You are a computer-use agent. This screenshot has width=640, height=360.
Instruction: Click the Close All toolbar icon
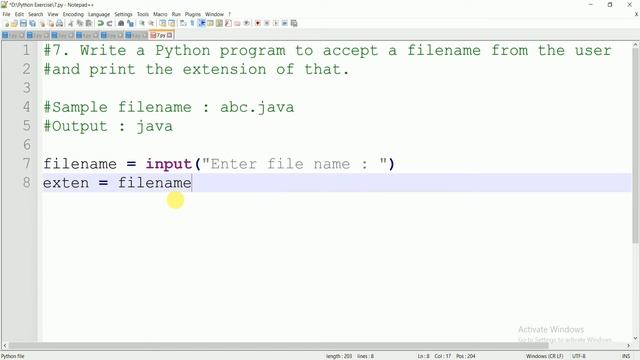pos(51,23)
